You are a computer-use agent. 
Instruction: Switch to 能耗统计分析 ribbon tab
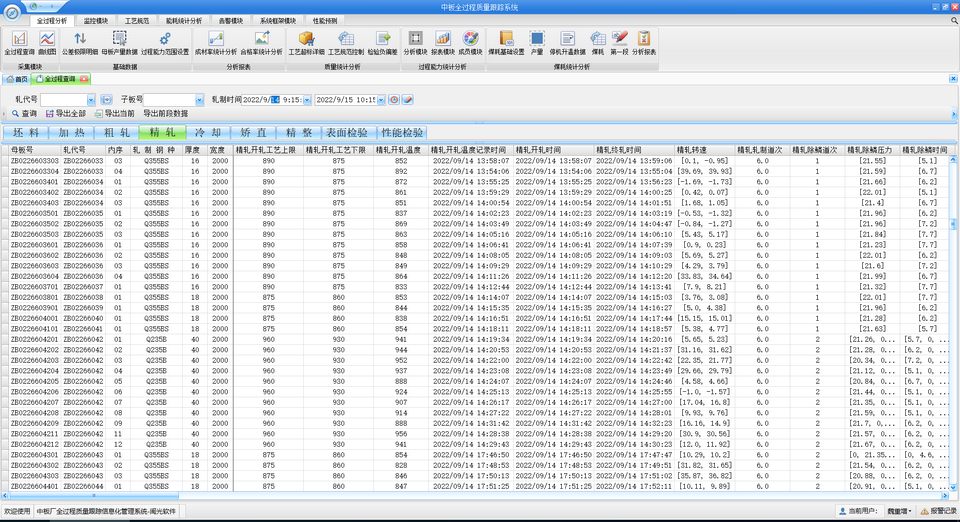click(184, 21)
